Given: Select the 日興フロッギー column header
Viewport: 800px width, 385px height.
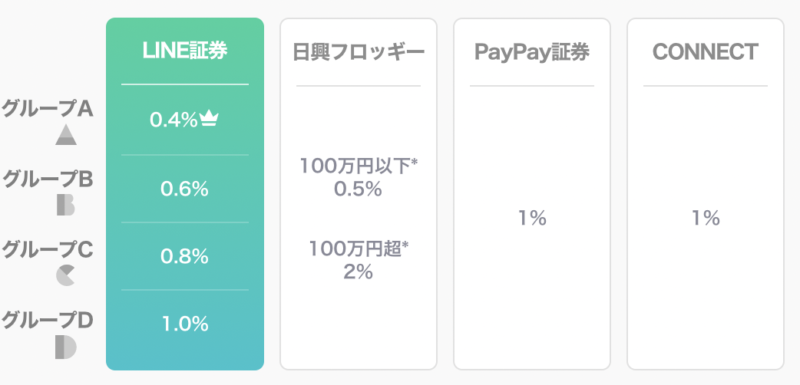Looking at the screenshot, I should (x=359, y=52).
